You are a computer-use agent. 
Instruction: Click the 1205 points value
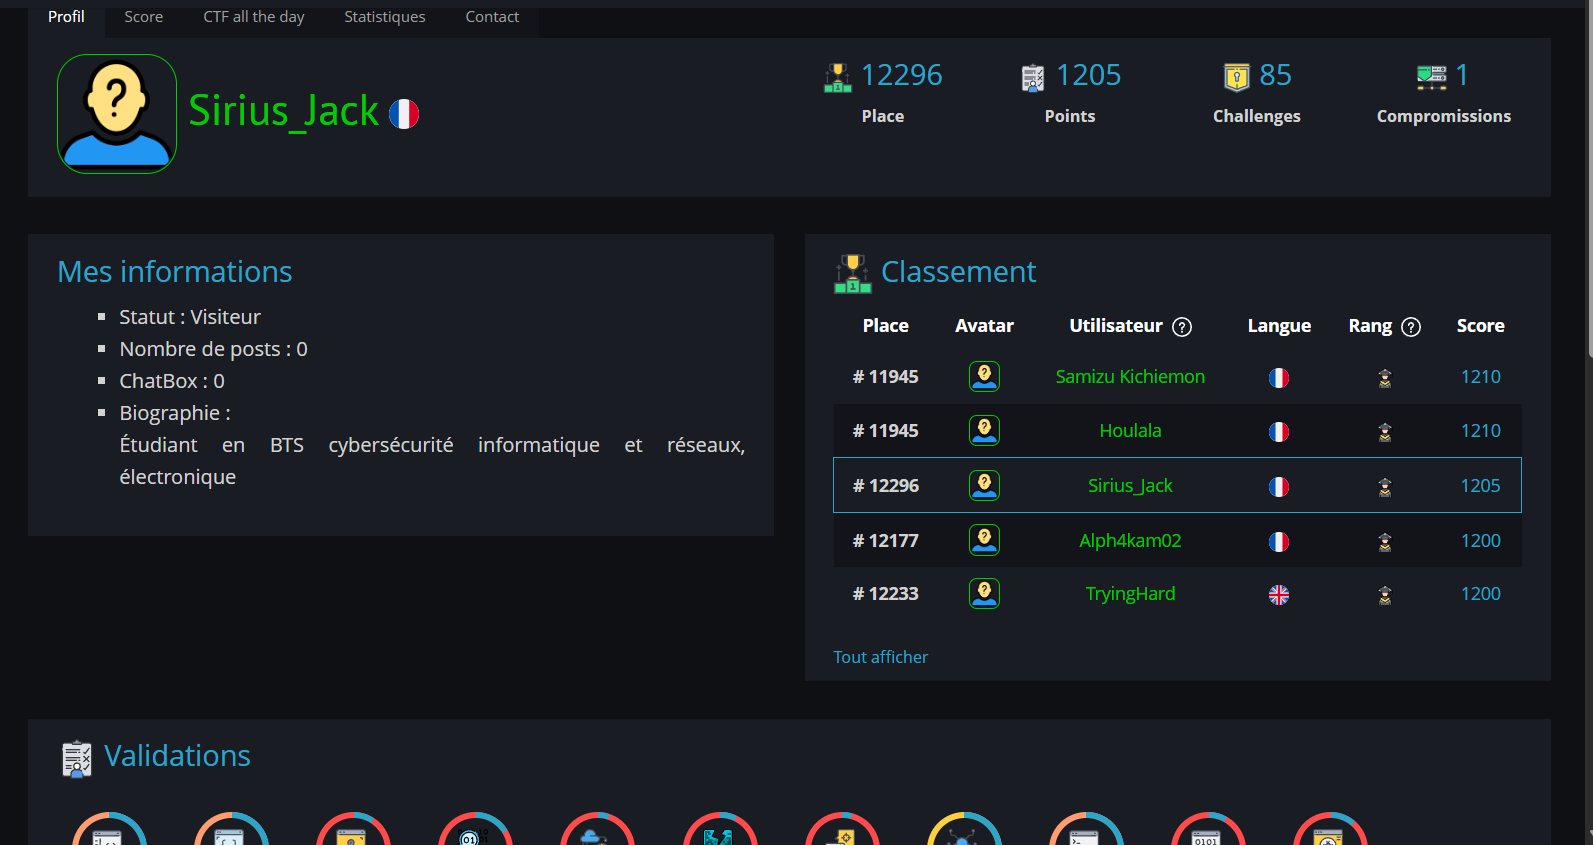coord(1089,75)
